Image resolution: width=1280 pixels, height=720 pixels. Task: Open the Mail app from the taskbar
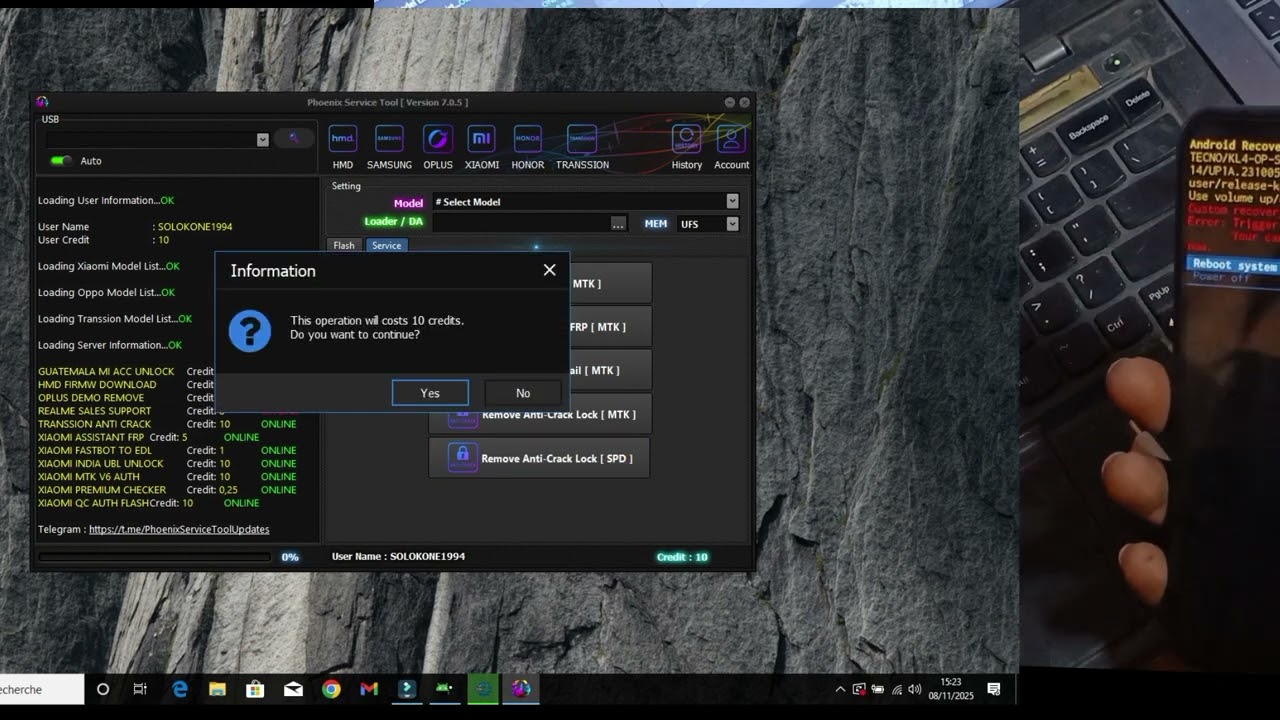pos(293,689)
